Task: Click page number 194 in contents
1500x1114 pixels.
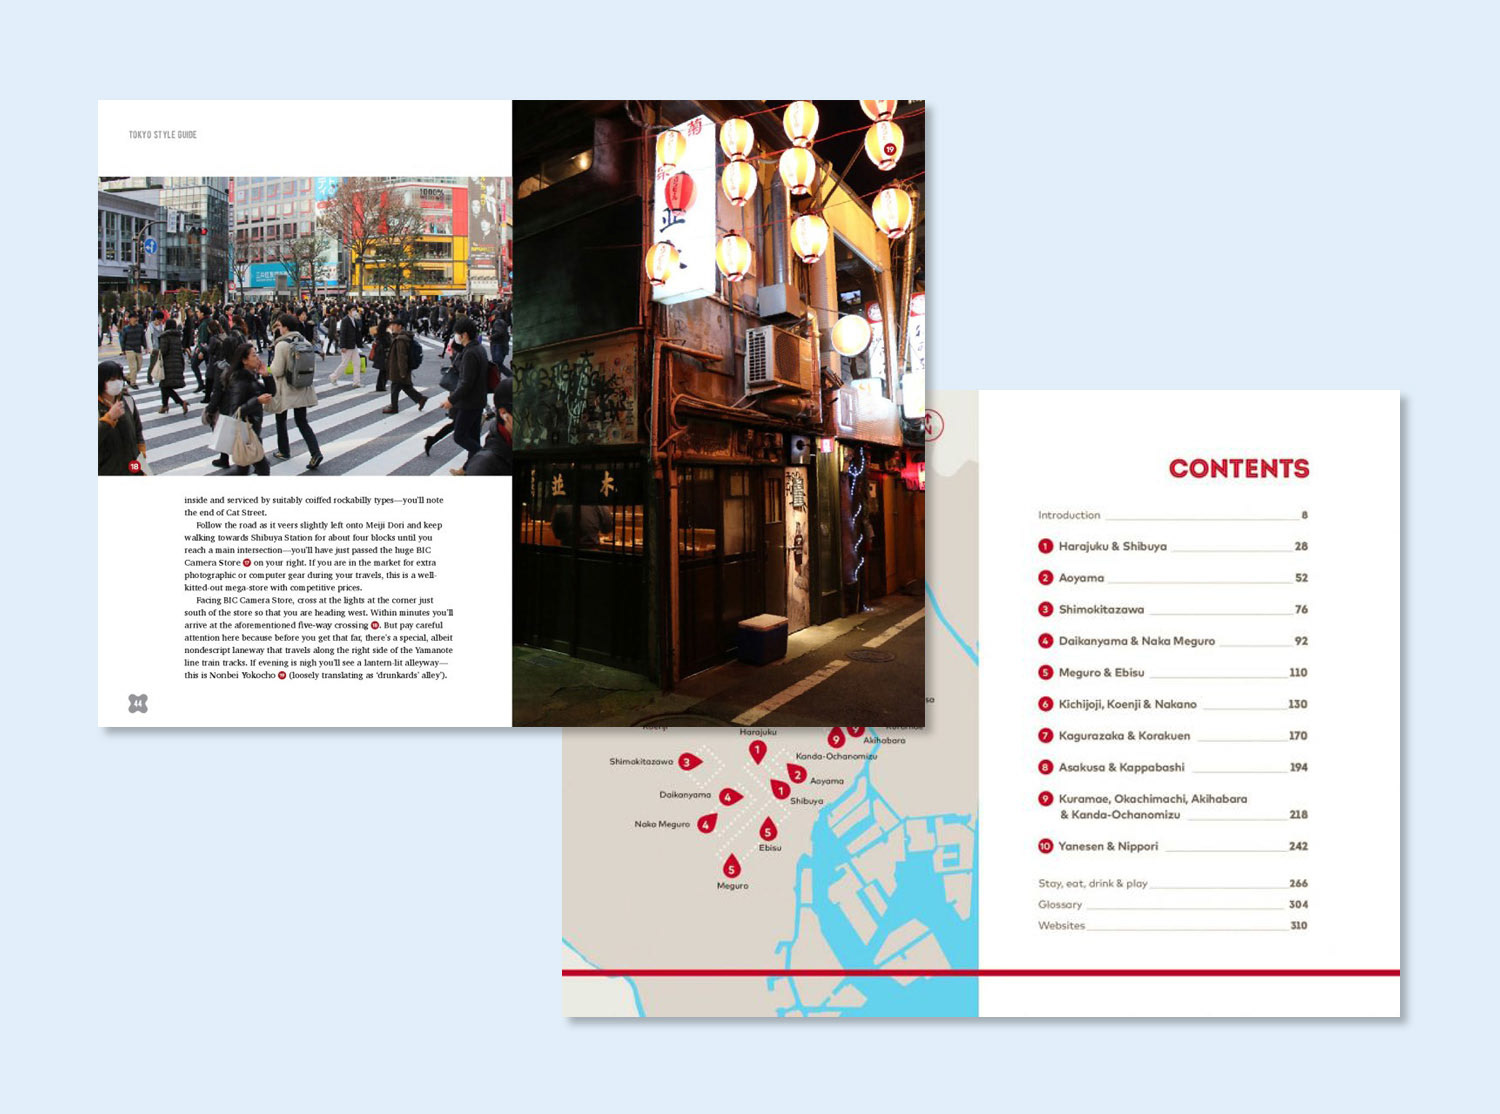Action: (x=1298, y=767)
